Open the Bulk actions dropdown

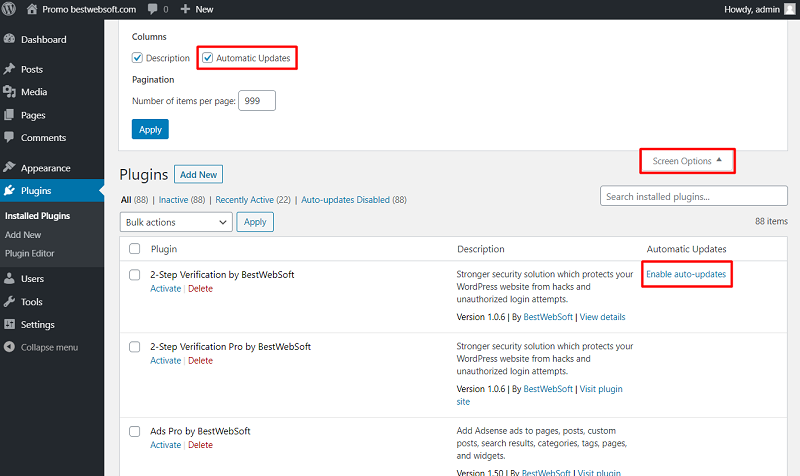(x=176, y=222)
